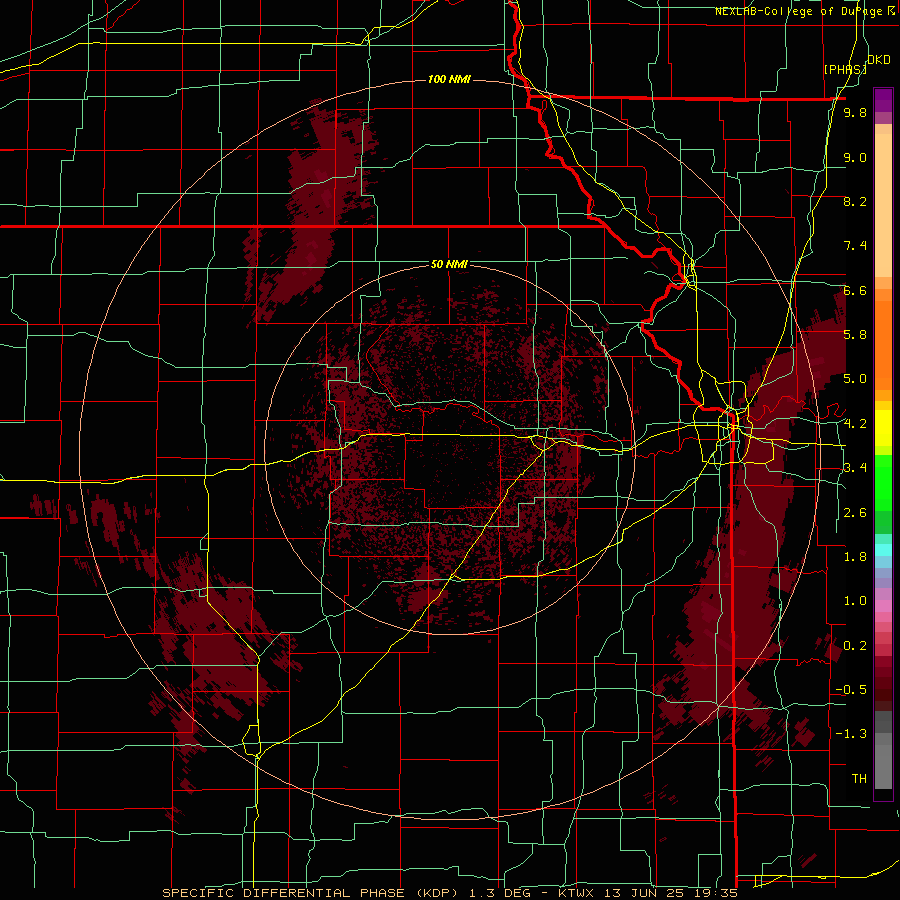Click the 0.2 value on the color scale
Viewport: 900px width, 900px height.
click(855, 646)
